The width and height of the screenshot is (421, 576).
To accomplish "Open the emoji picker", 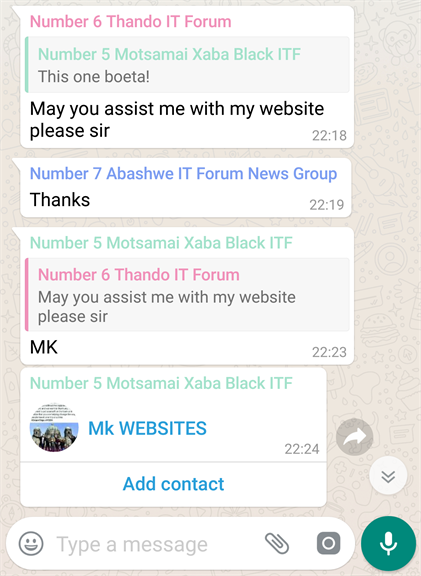I will tap(31, 544).
